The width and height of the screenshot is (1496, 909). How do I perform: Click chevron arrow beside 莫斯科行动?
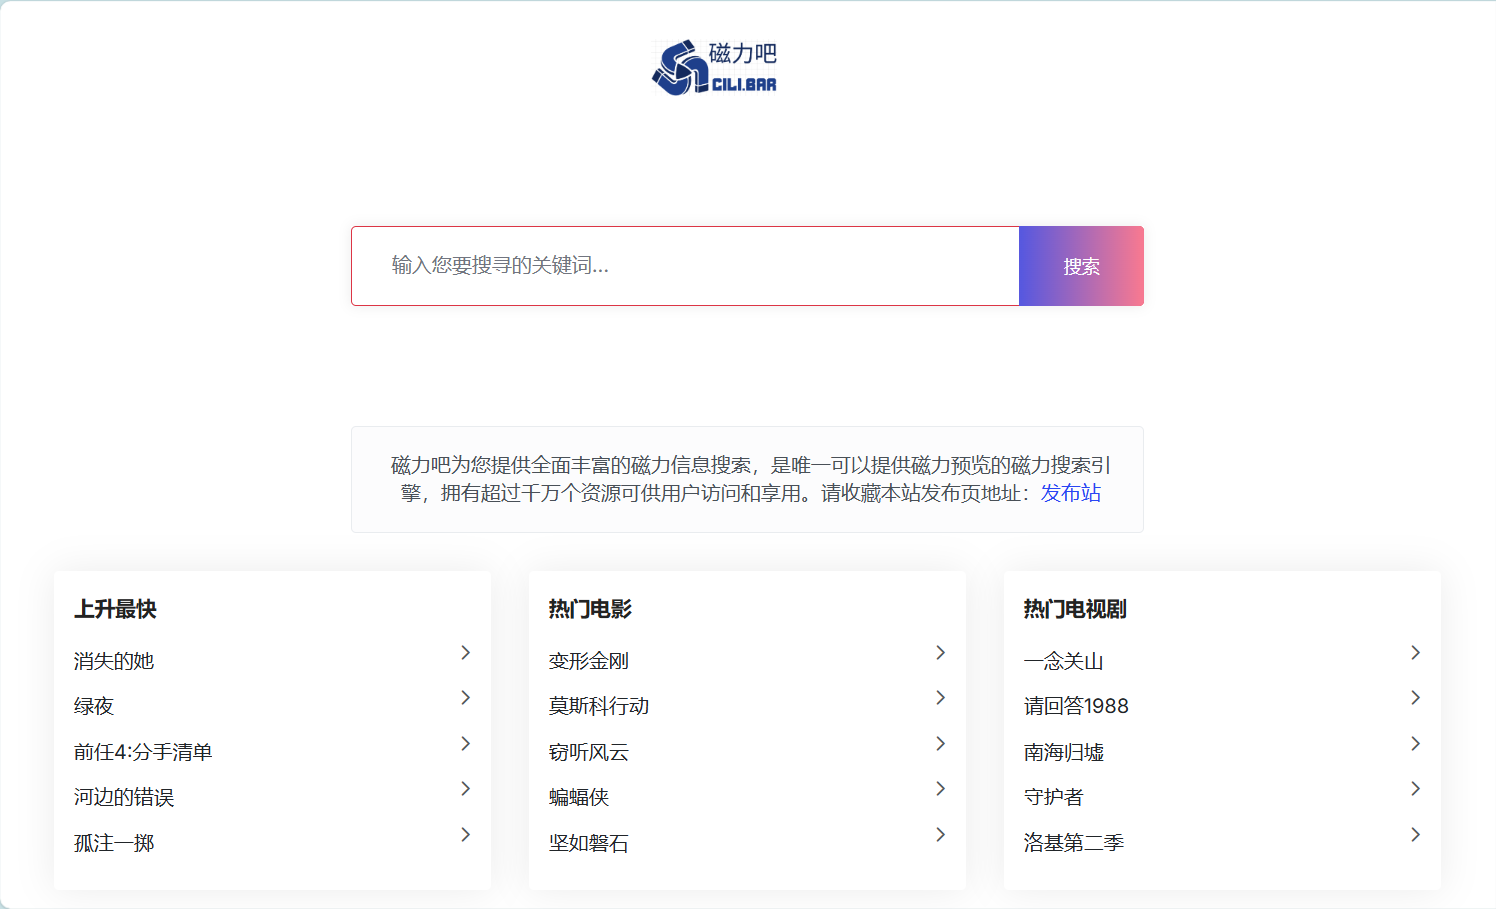pos(940,698)
